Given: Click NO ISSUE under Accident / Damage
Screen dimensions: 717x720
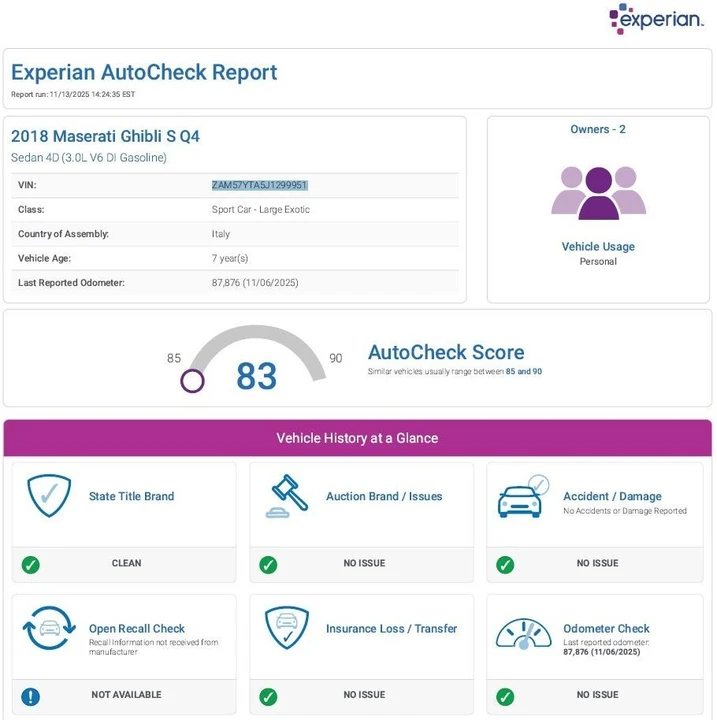Looking at the screenshot, I should click(598, 563).
